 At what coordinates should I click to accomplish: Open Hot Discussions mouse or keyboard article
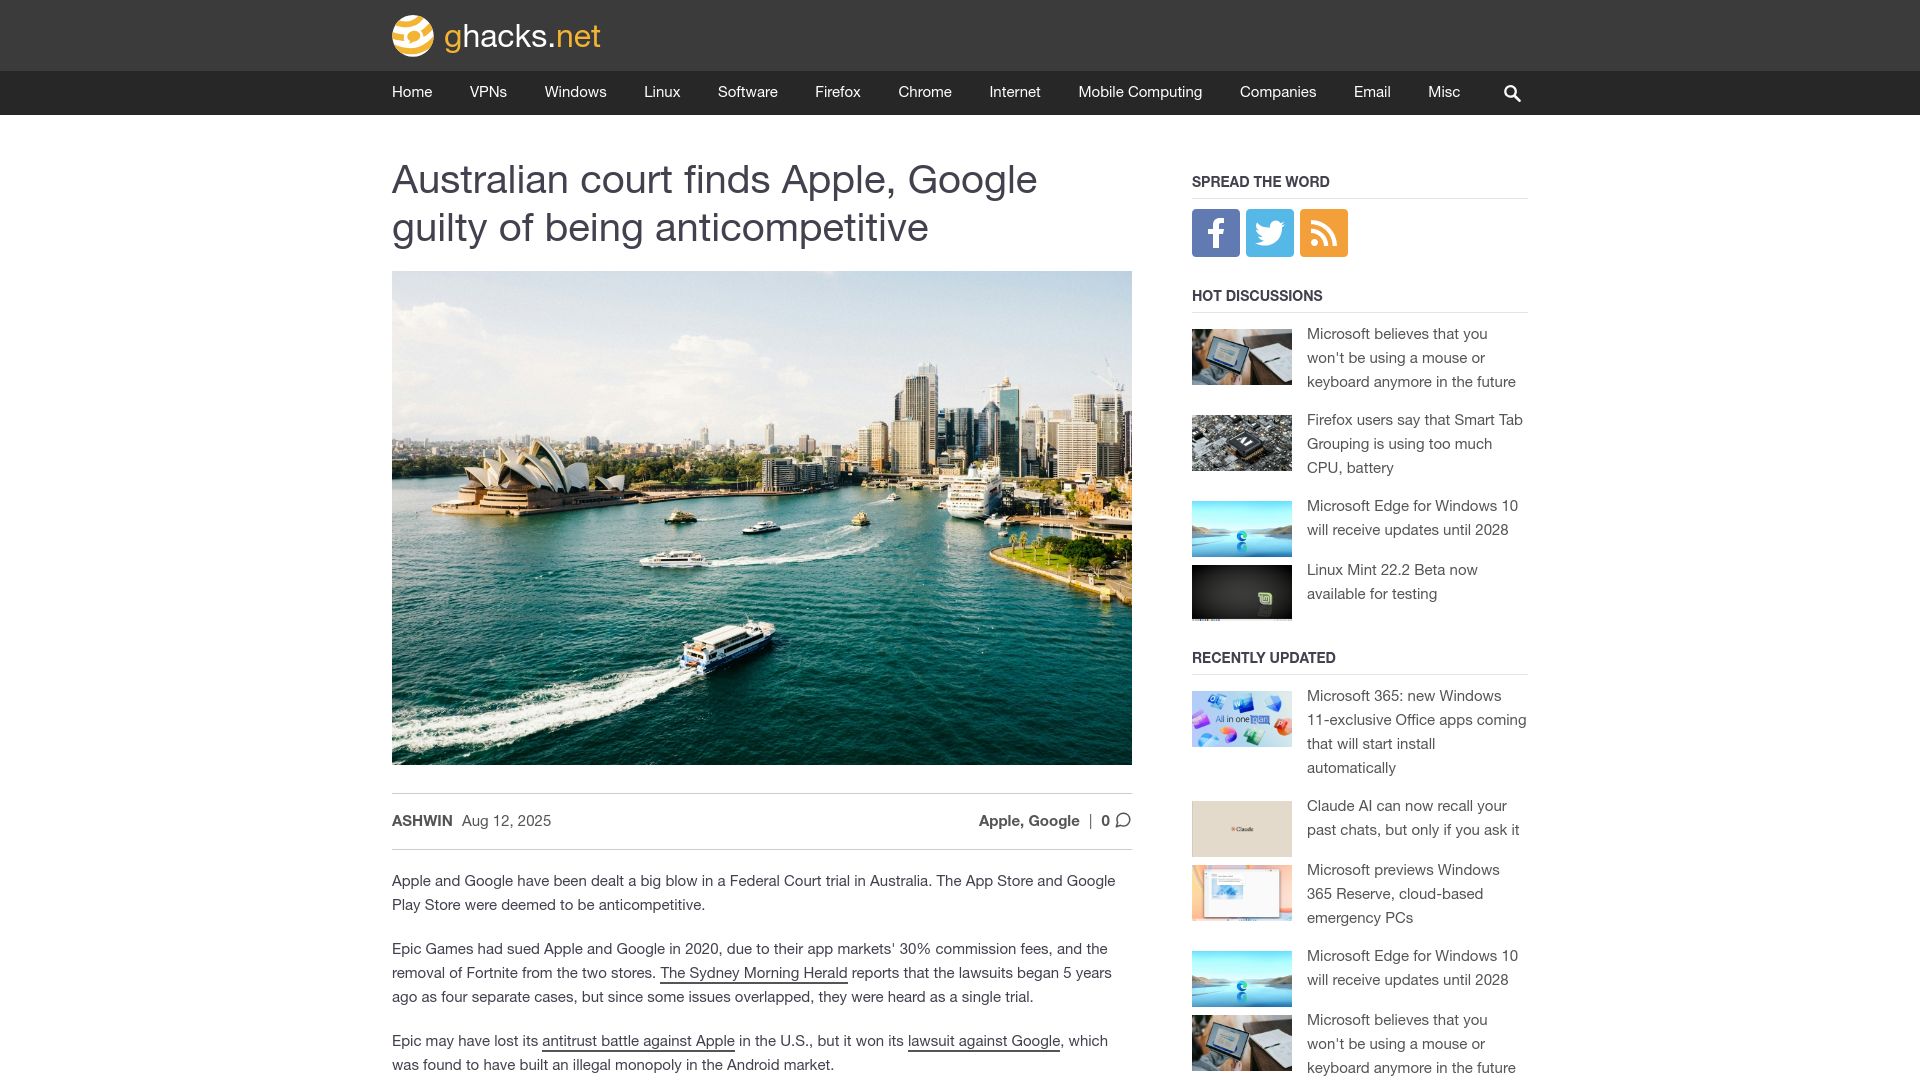tap(1411, 358)
